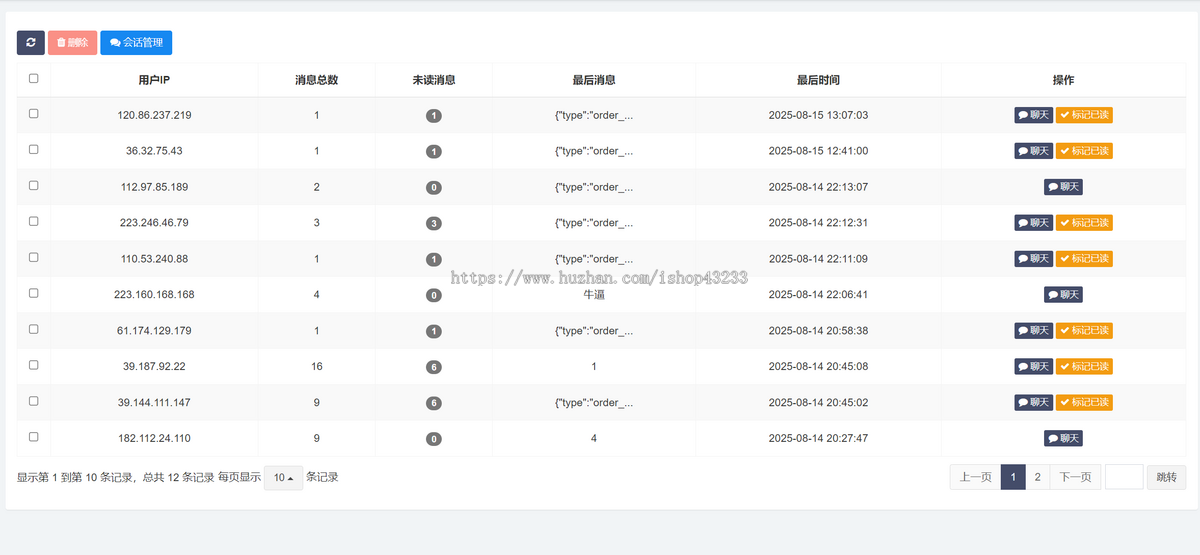Tick the checkbox beside 39.144.111.147
Image resolution: width=1200 pixels, height=555 pixels.
click(x=34, y=401)
